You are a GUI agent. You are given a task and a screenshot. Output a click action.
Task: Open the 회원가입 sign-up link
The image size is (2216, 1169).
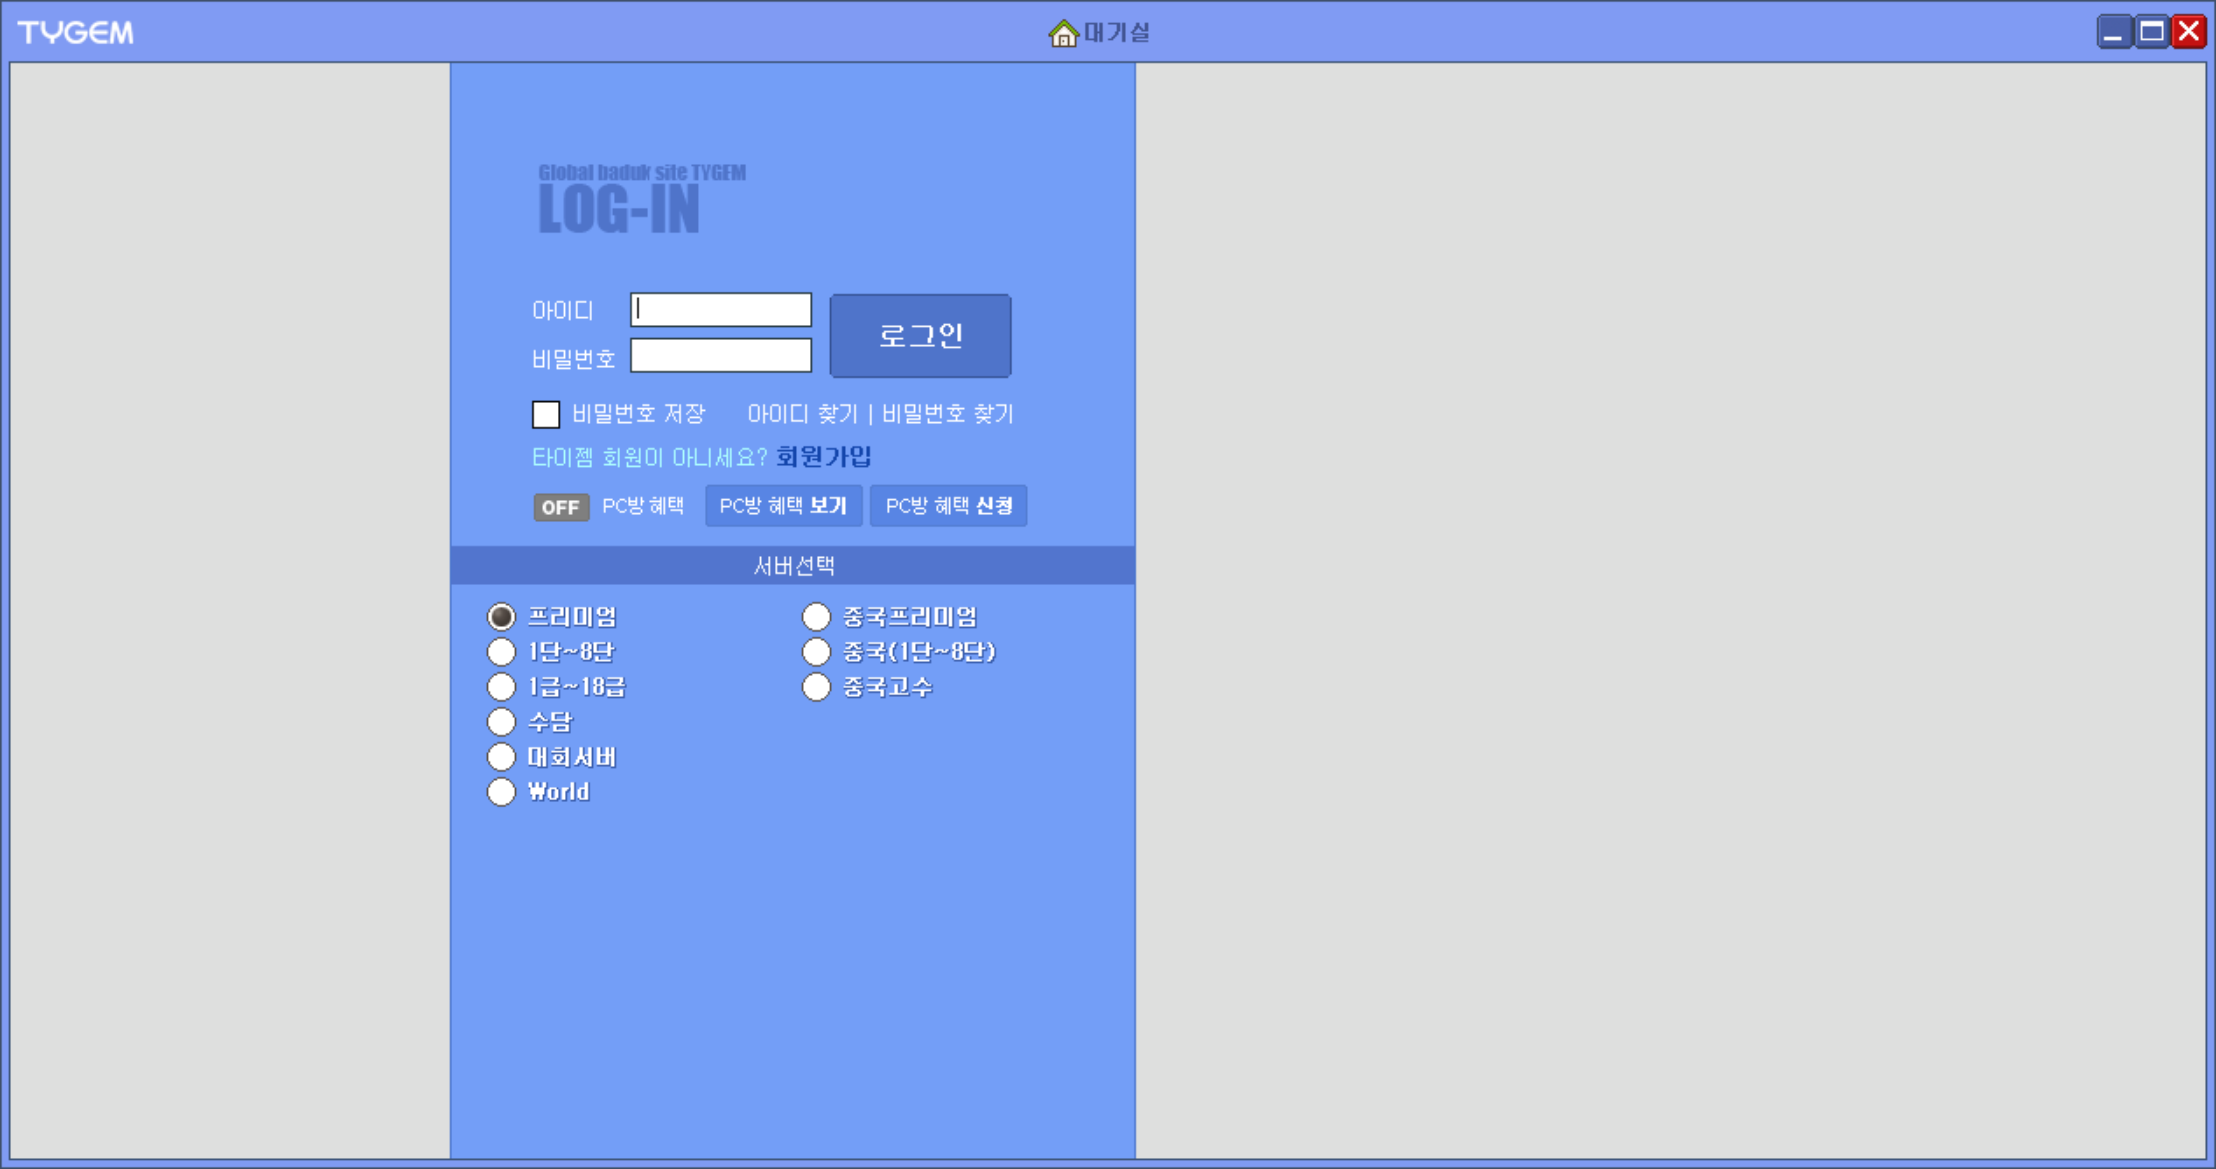pyautogui.click(x=823, y=457)
